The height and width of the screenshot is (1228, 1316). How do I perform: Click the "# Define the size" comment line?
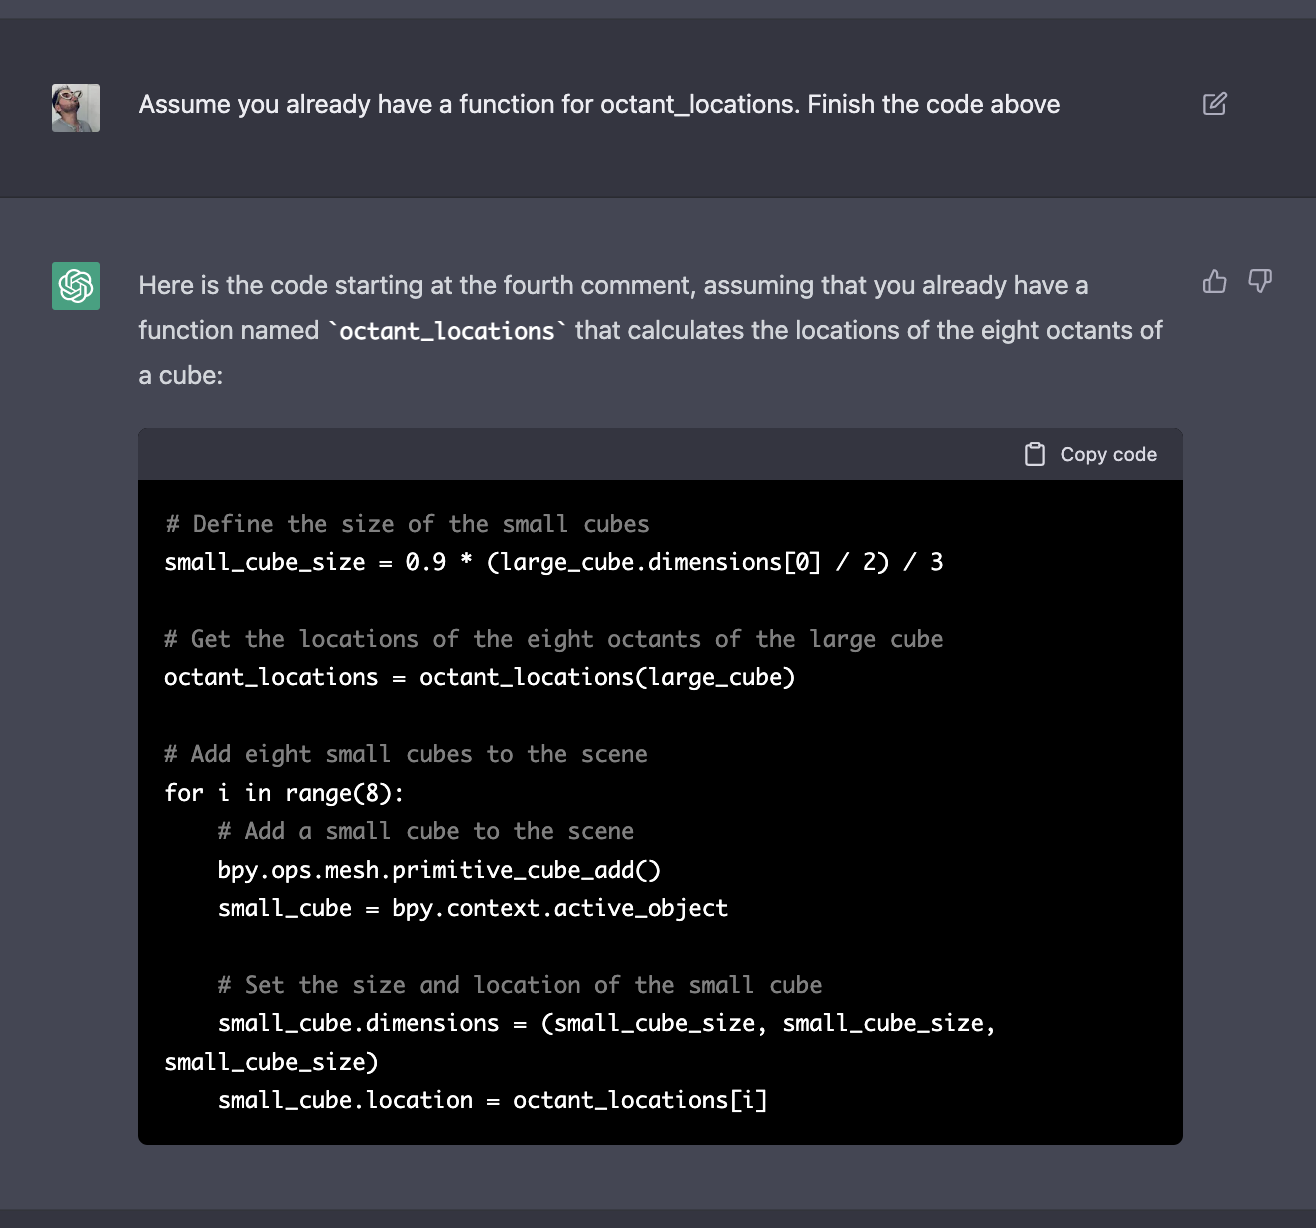pyautogui.click(x=407, y=524)
